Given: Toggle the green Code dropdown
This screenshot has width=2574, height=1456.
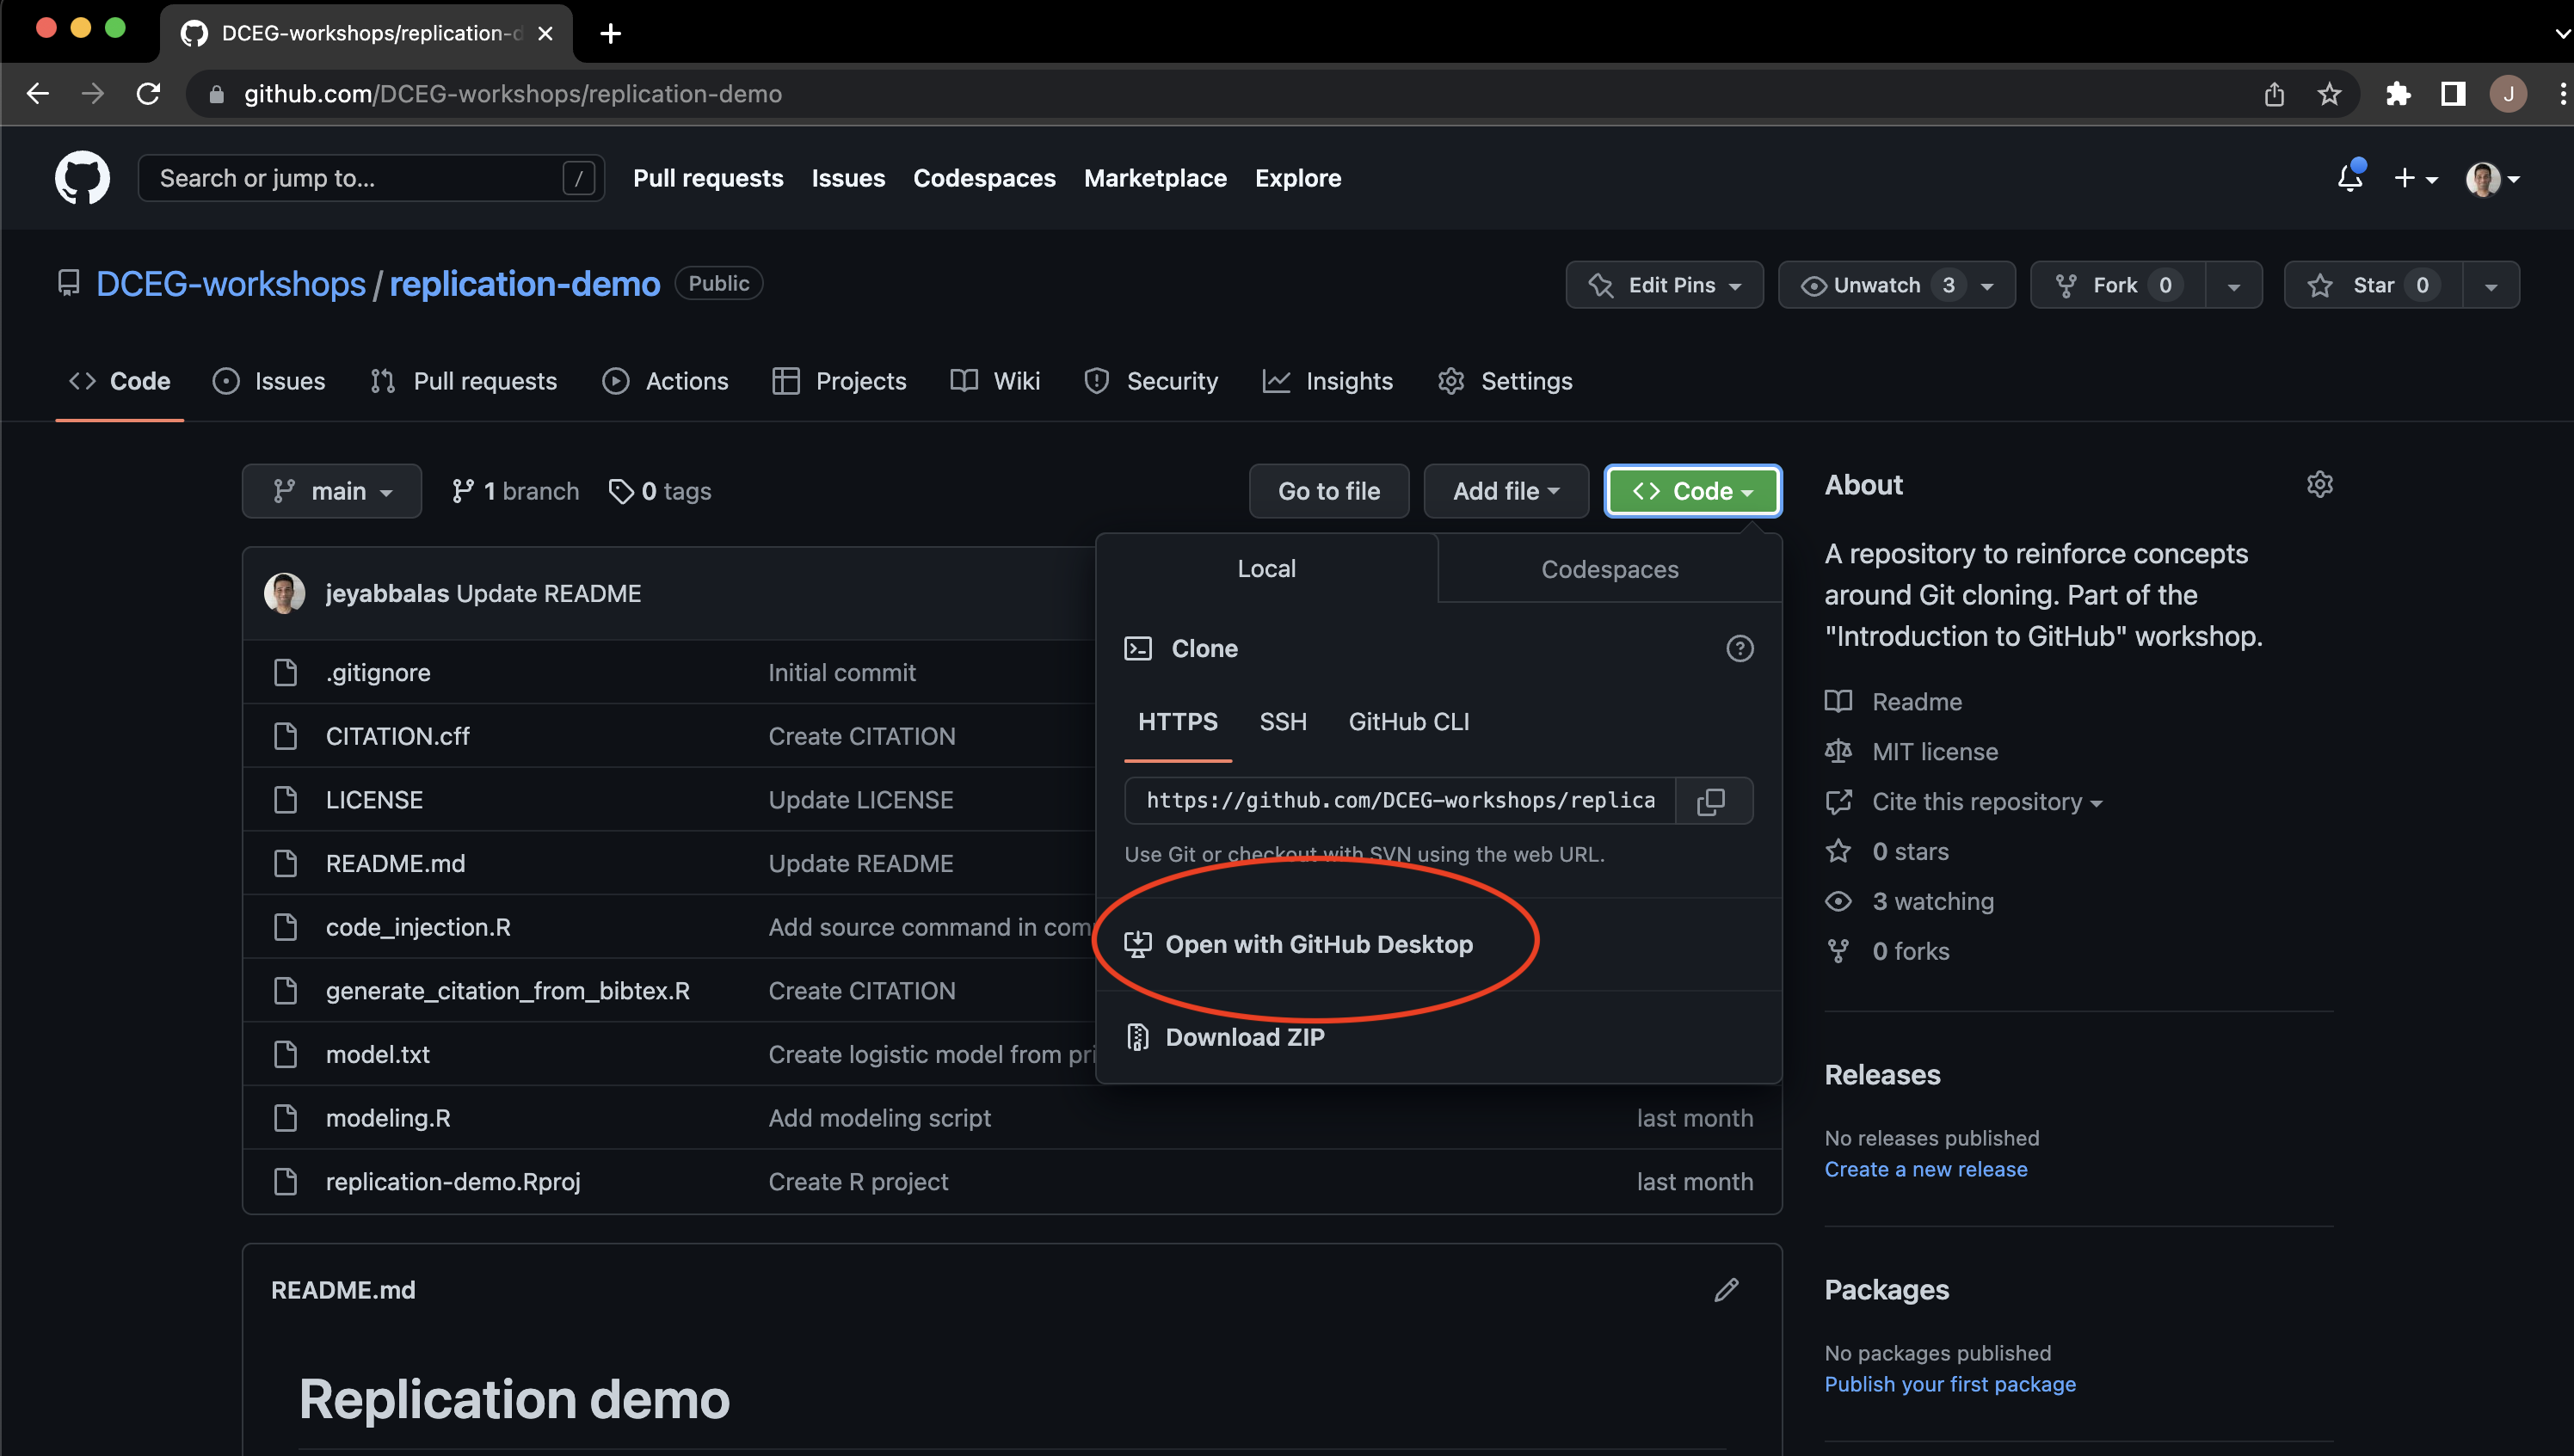Looking at the screenshot, I should [1692, 491].
